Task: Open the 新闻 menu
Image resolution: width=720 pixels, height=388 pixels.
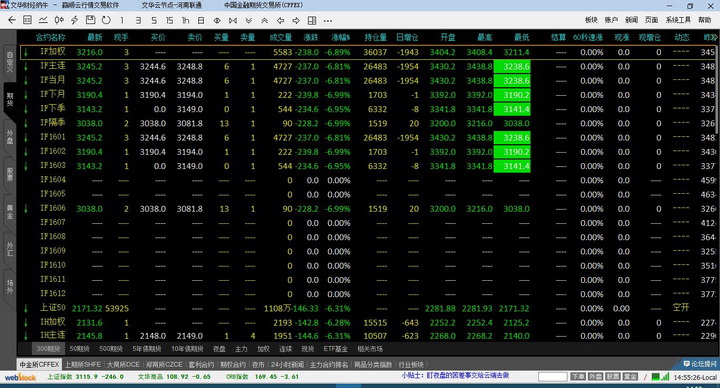Action: 631,20
